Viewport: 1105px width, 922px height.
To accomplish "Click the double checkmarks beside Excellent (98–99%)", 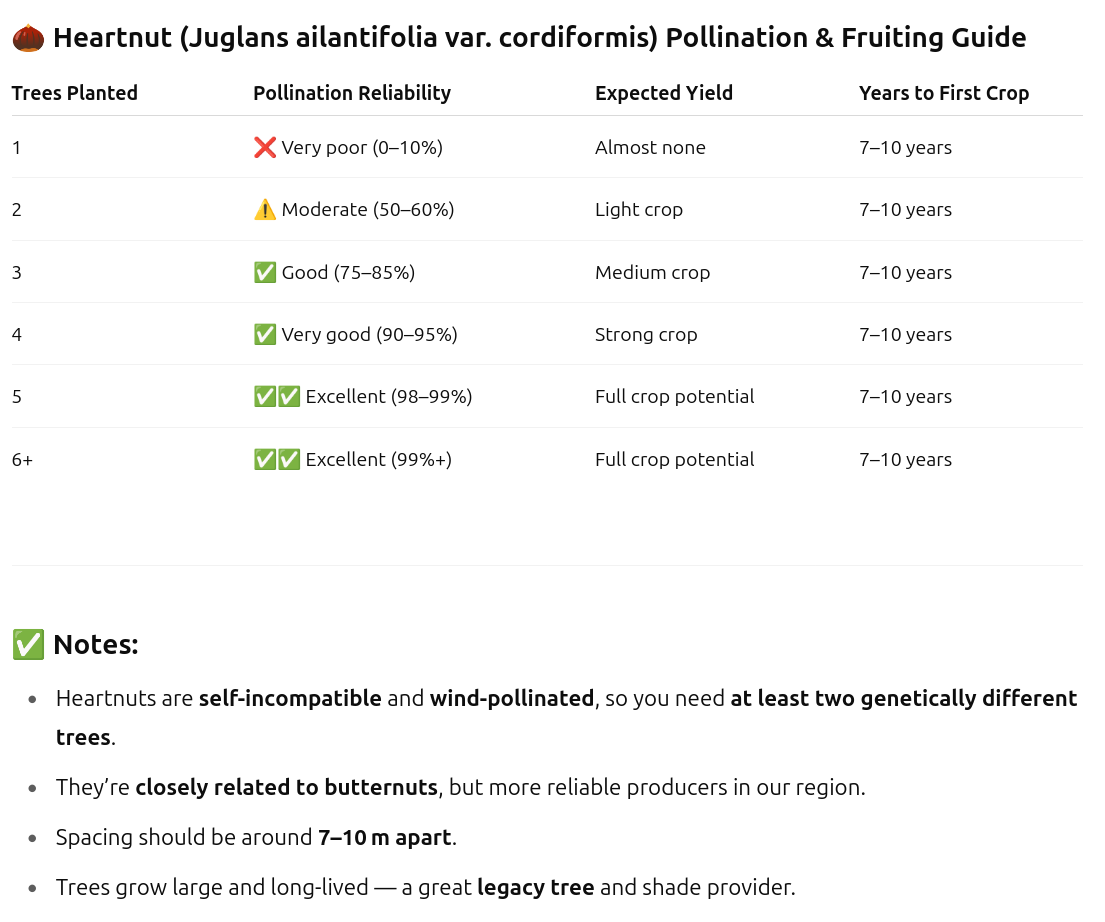I will coord(277,396).
